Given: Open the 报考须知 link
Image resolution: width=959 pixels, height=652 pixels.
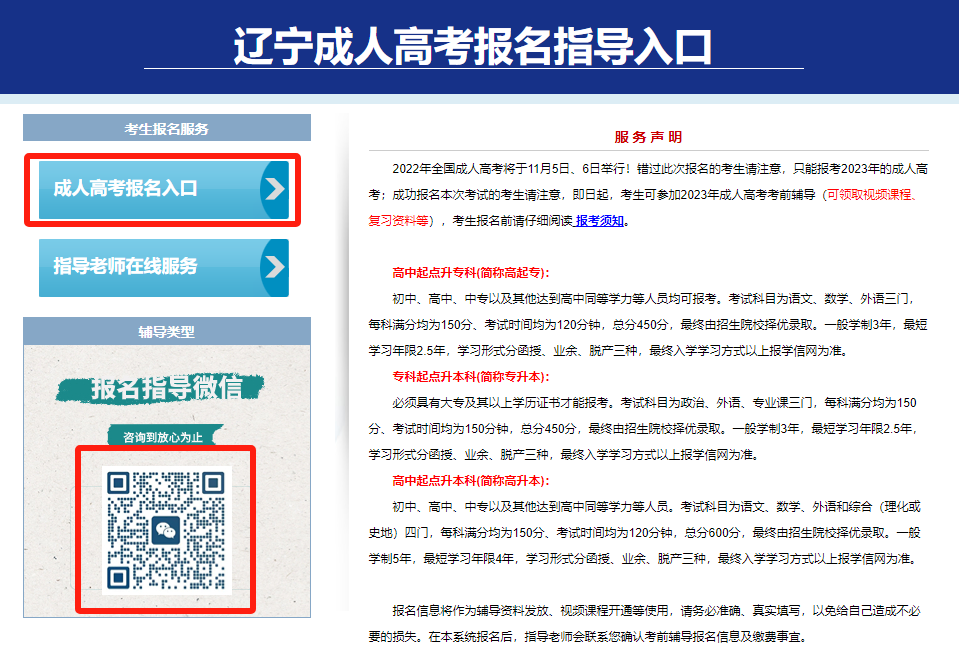Looking at the screenshot, I should 599,221.
